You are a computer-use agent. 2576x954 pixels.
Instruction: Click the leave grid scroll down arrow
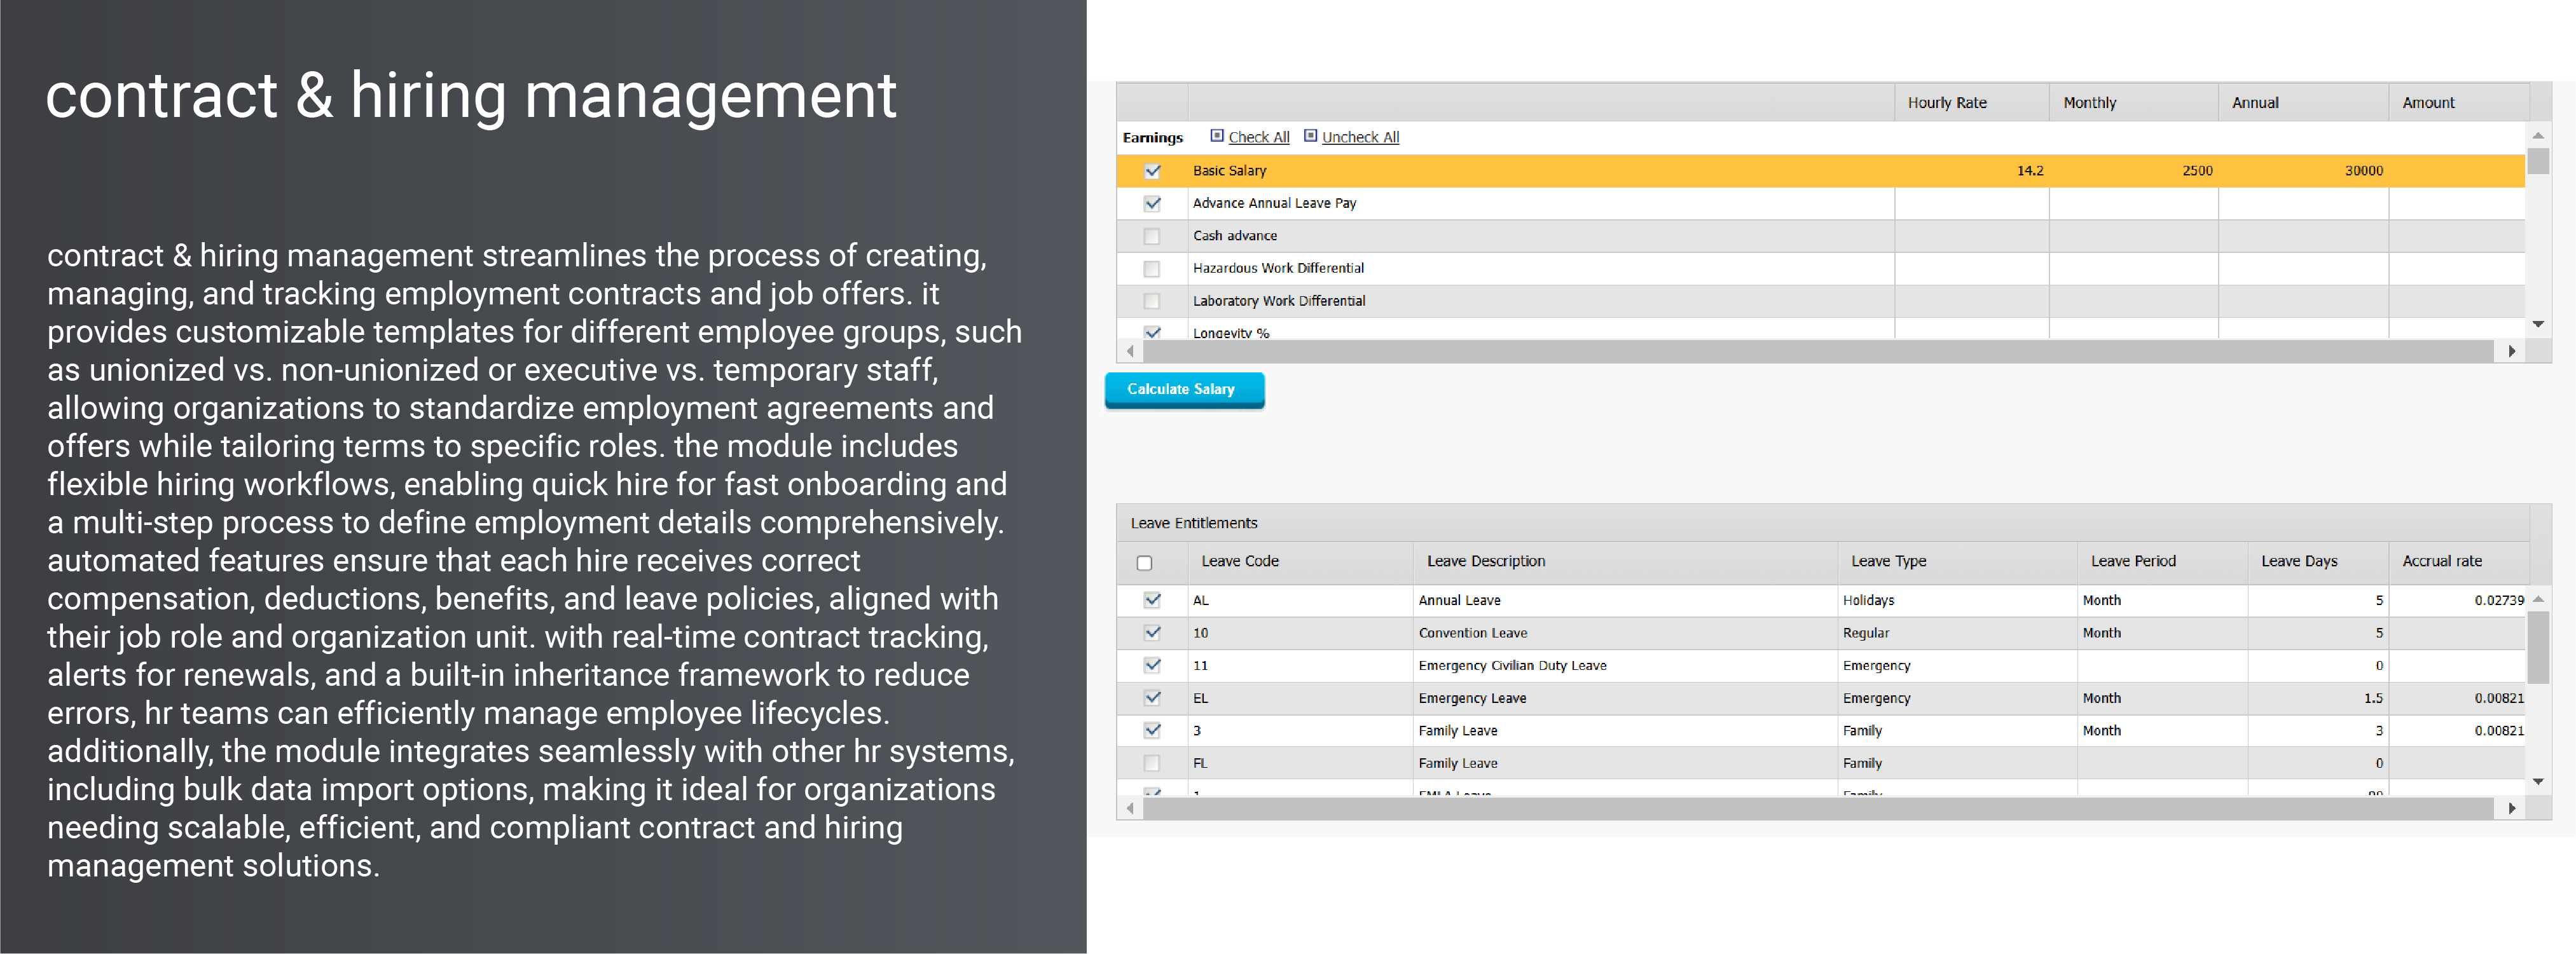[x=2538, y=781]
